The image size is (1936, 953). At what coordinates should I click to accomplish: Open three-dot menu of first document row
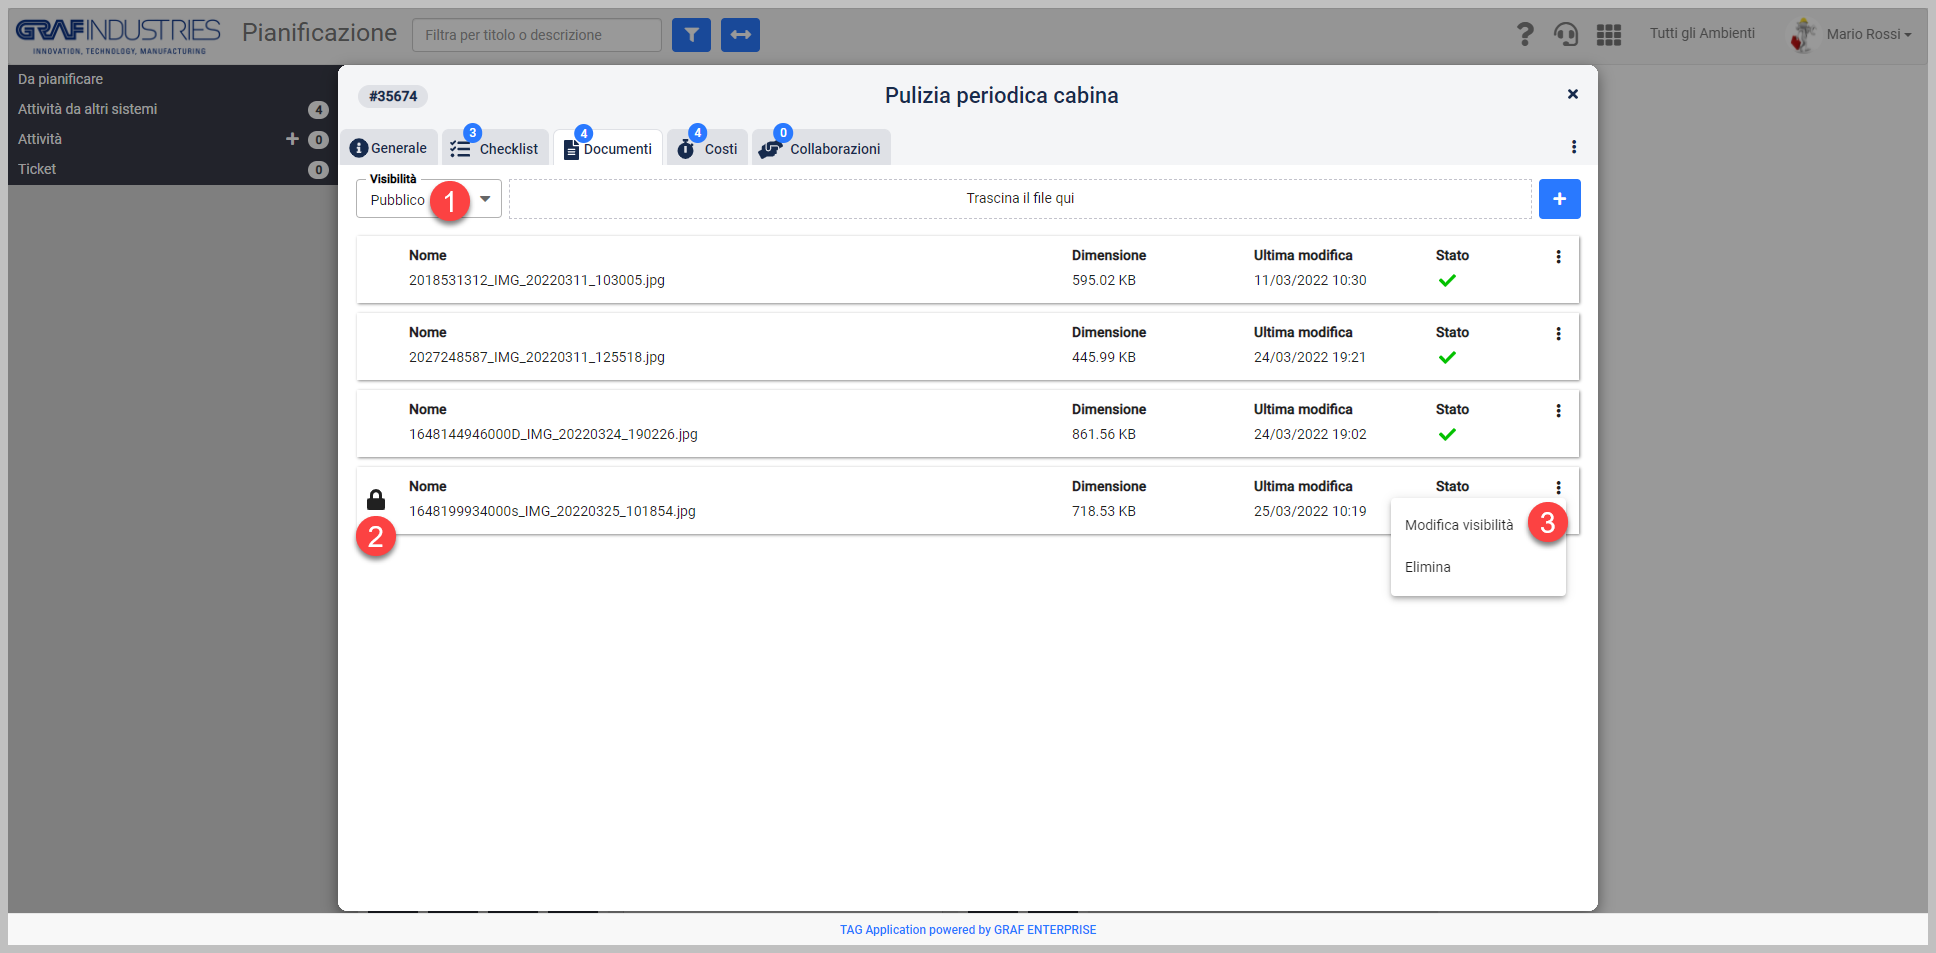[1558, 257]
